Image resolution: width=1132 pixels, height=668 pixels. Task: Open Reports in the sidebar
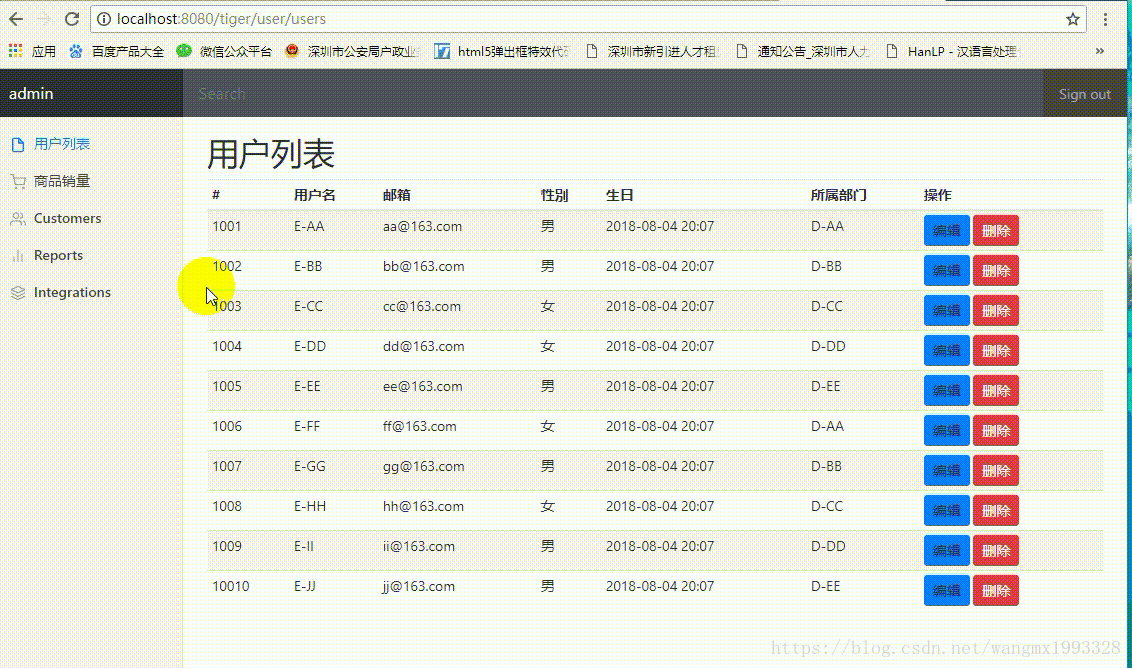[58, 255]
